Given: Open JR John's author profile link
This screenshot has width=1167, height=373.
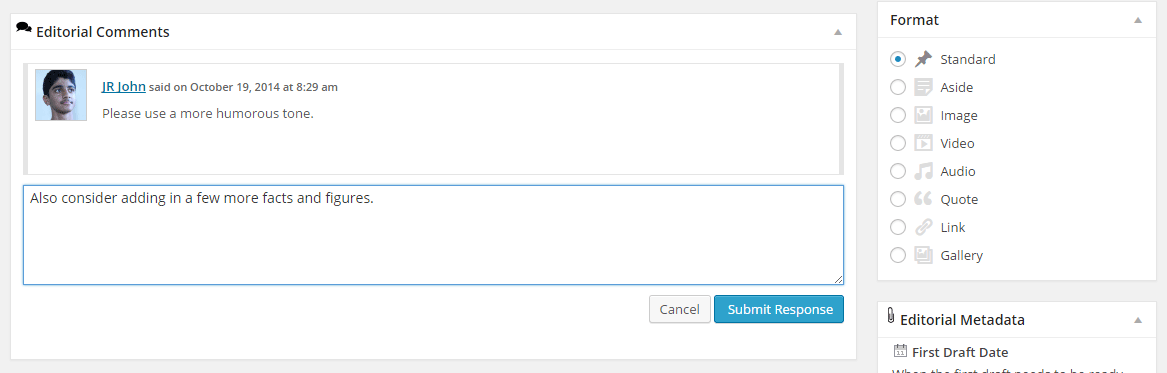Looking at the screenshot, I should tap(124, 86).
